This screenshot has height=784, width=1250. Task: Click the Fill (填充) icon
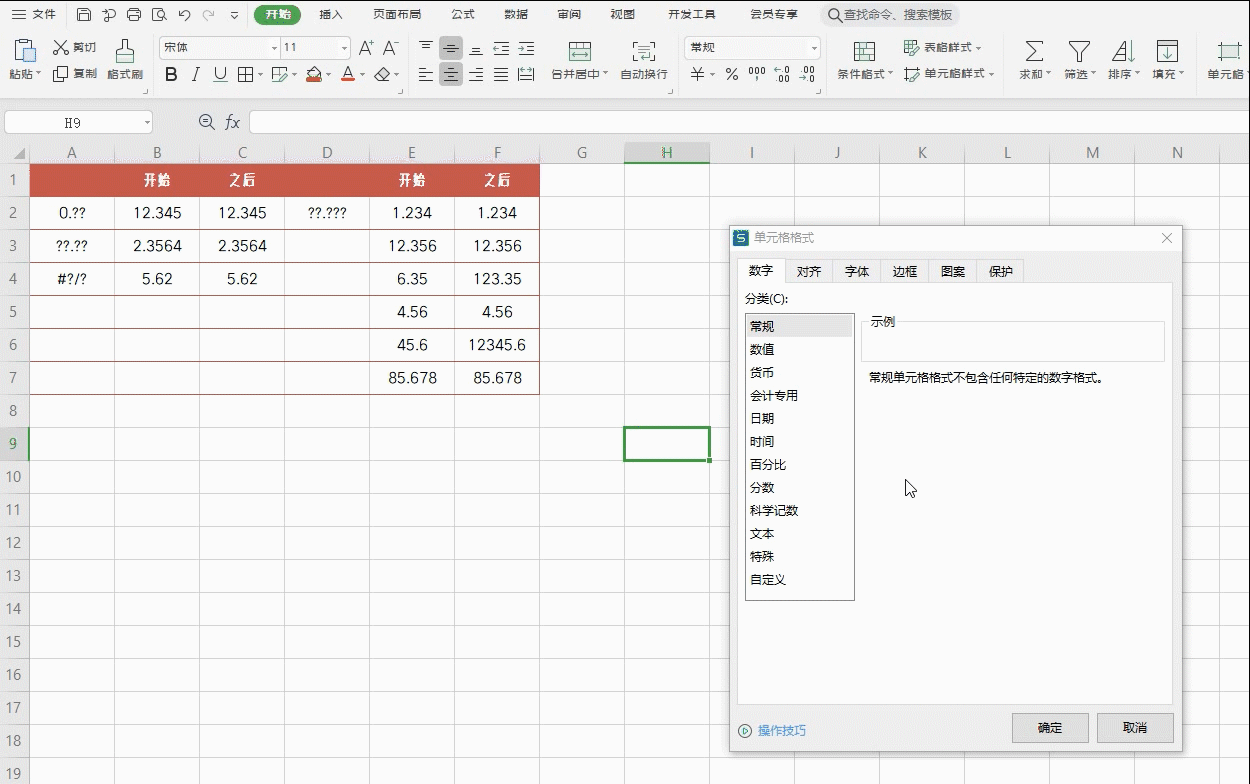click(x=1166, y=57)
